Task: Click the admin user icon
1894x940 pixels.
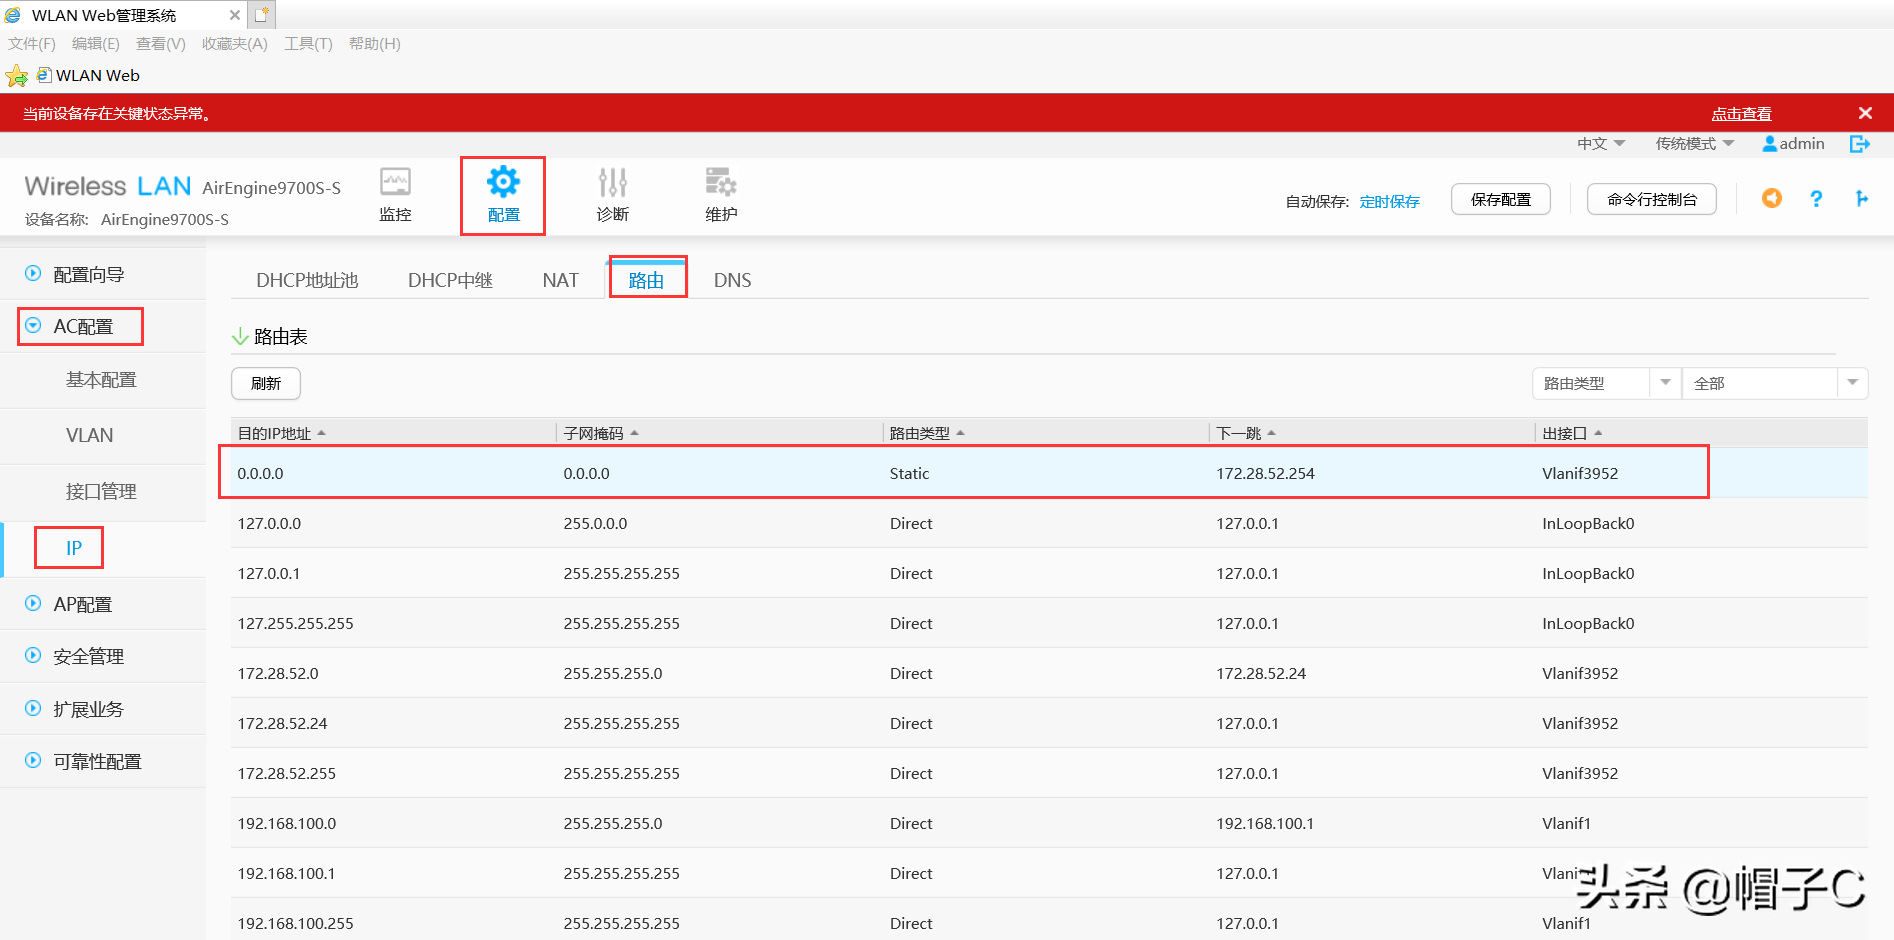Action: coord(1770,144)
